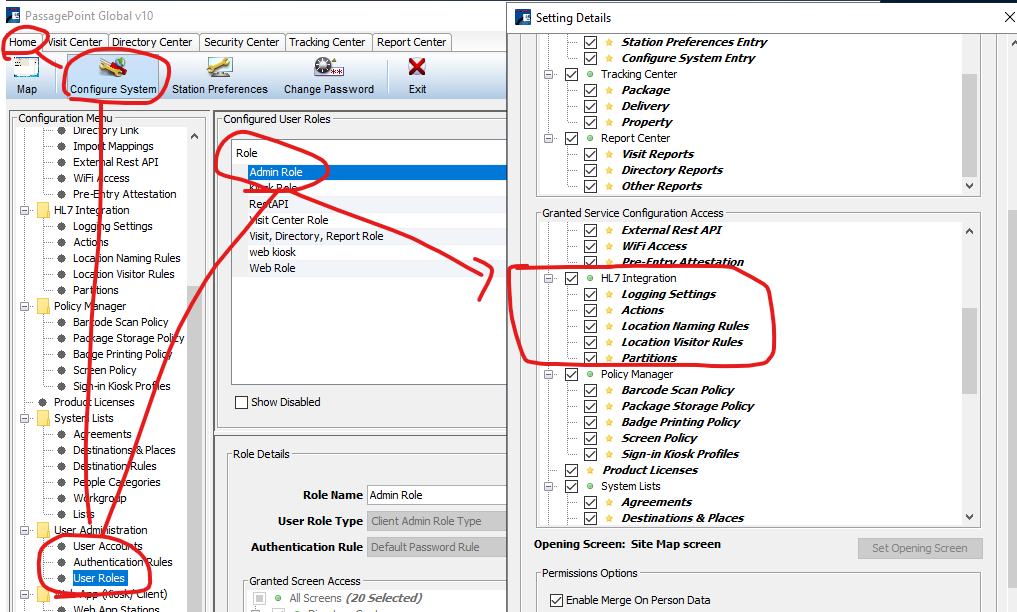
Task: Open User Accounts in the configuration menu
Action: pos(107,547)
